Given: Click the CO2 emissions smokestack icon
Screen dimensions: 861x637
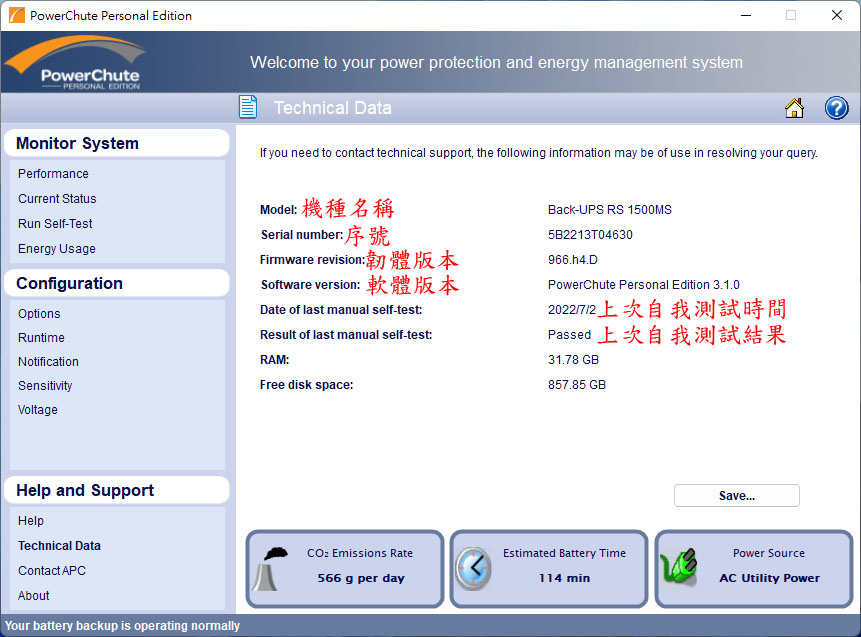Looking at the screenshot, I should pos(270,568).
